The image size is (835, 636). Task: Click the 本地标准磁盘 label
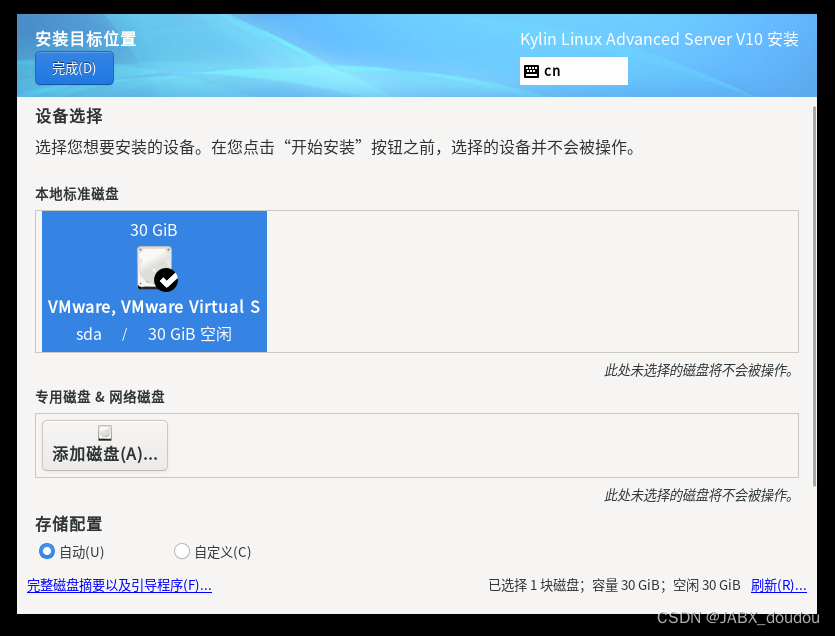tap(77, 194)
